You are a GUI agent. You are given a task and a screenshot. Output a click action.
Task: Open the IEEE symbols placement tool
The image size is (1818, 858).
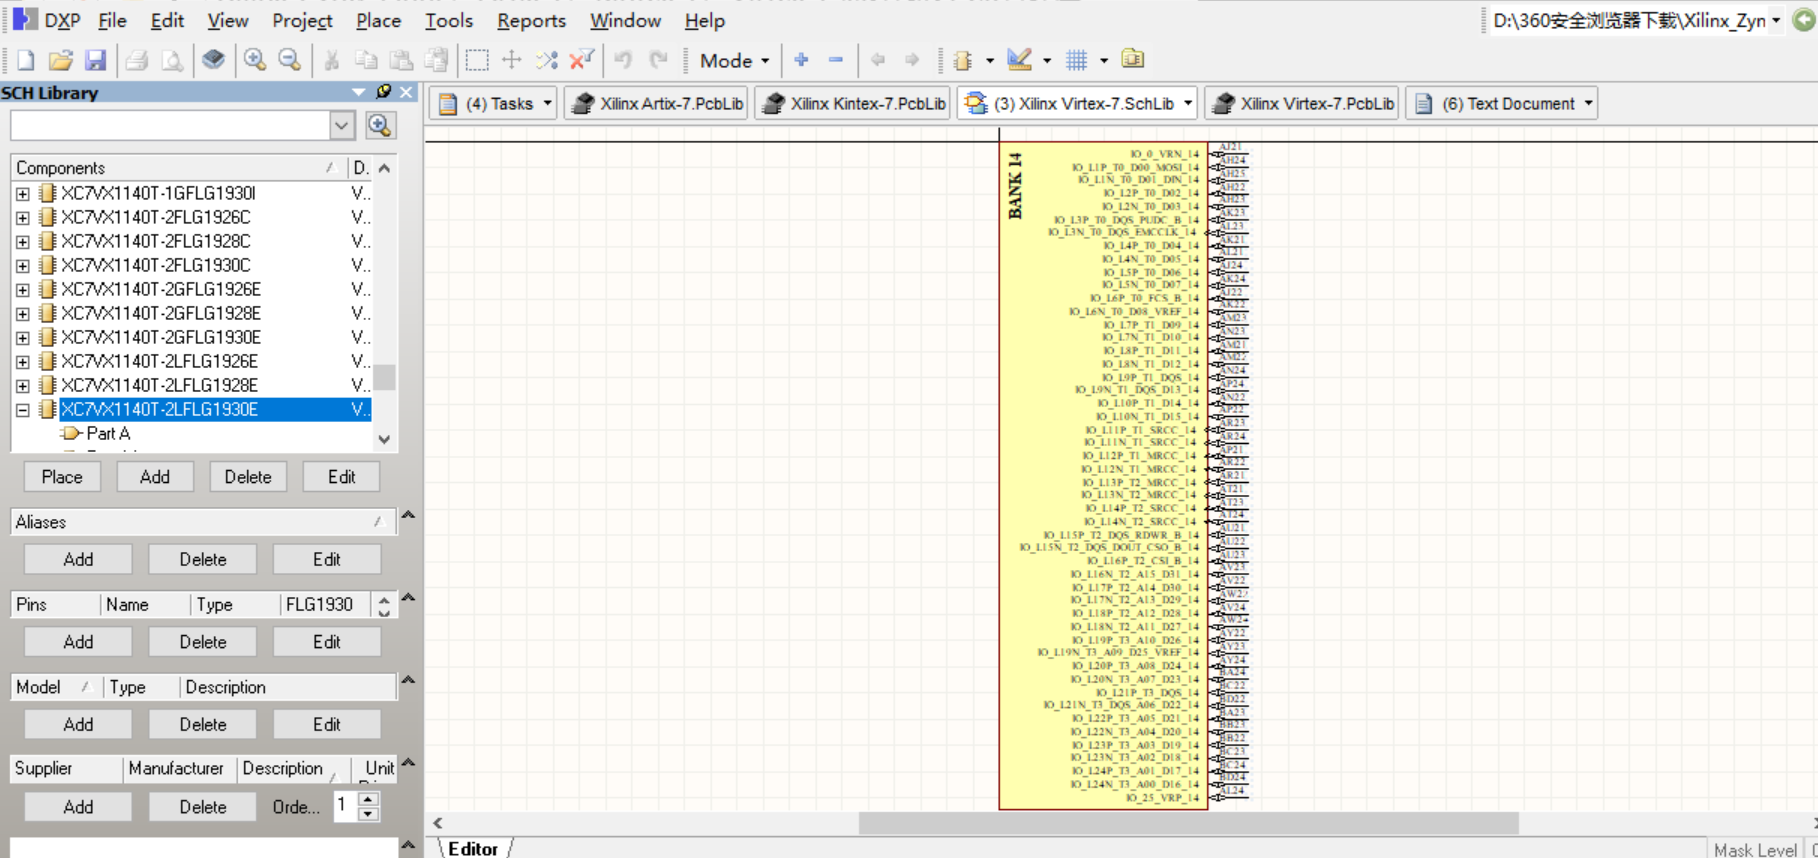coord(963,60)
